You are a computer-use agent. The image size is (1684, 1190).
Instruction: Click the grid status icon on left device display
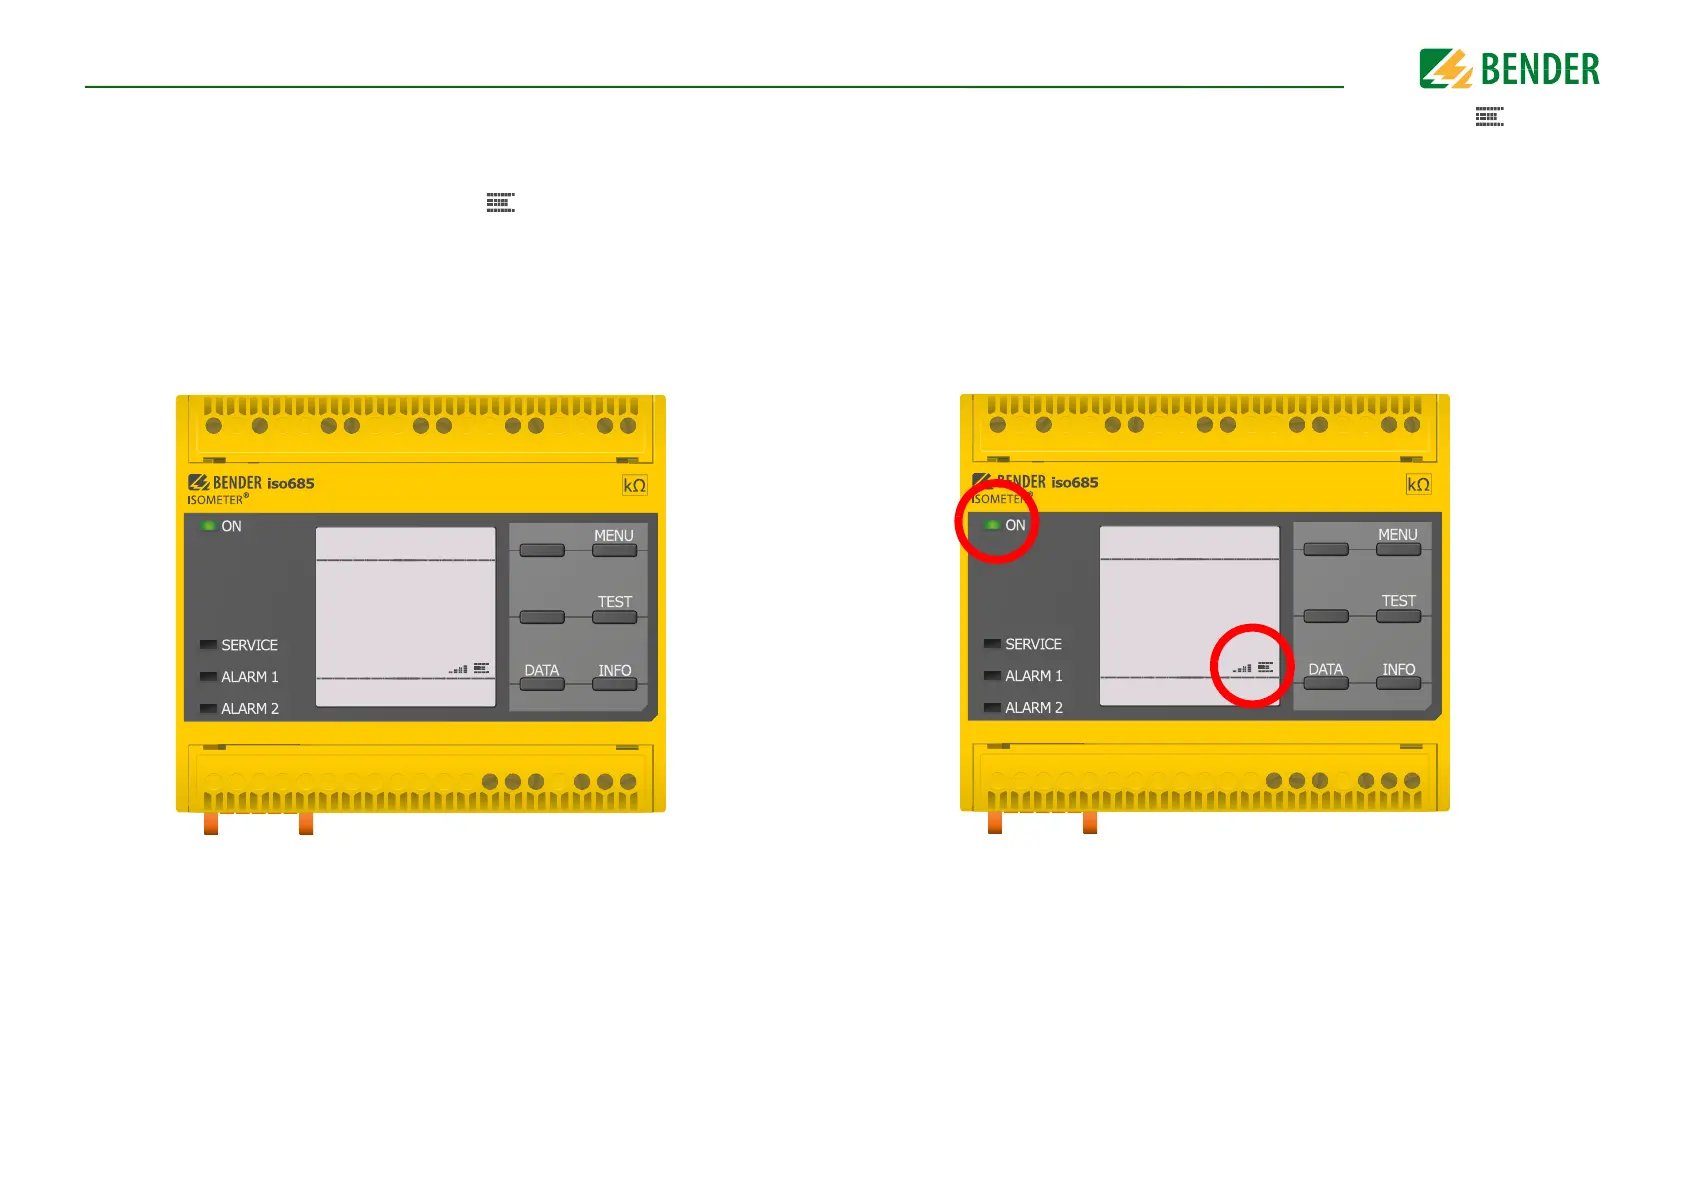481,668
